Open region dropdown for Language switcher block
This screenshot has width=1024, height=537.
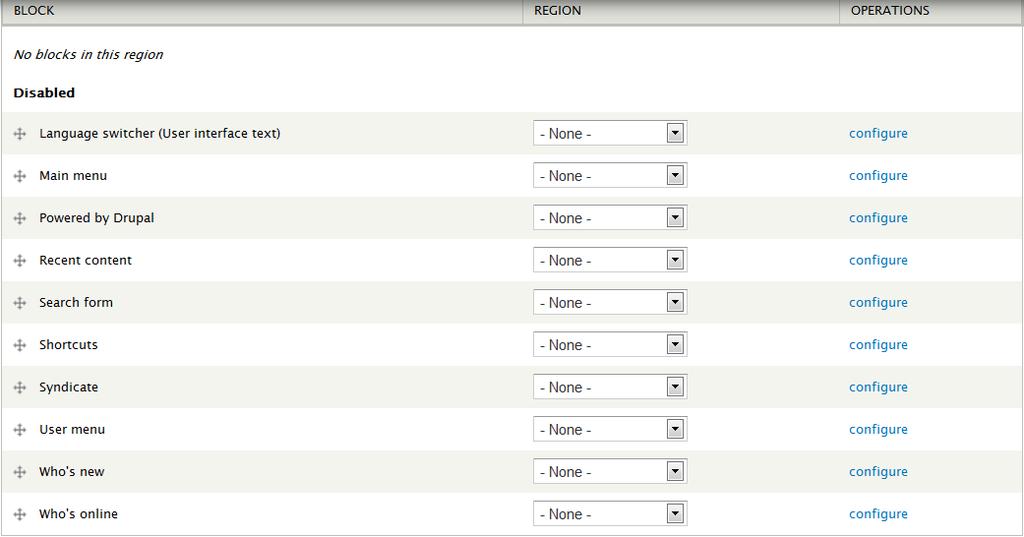(610, 133)
